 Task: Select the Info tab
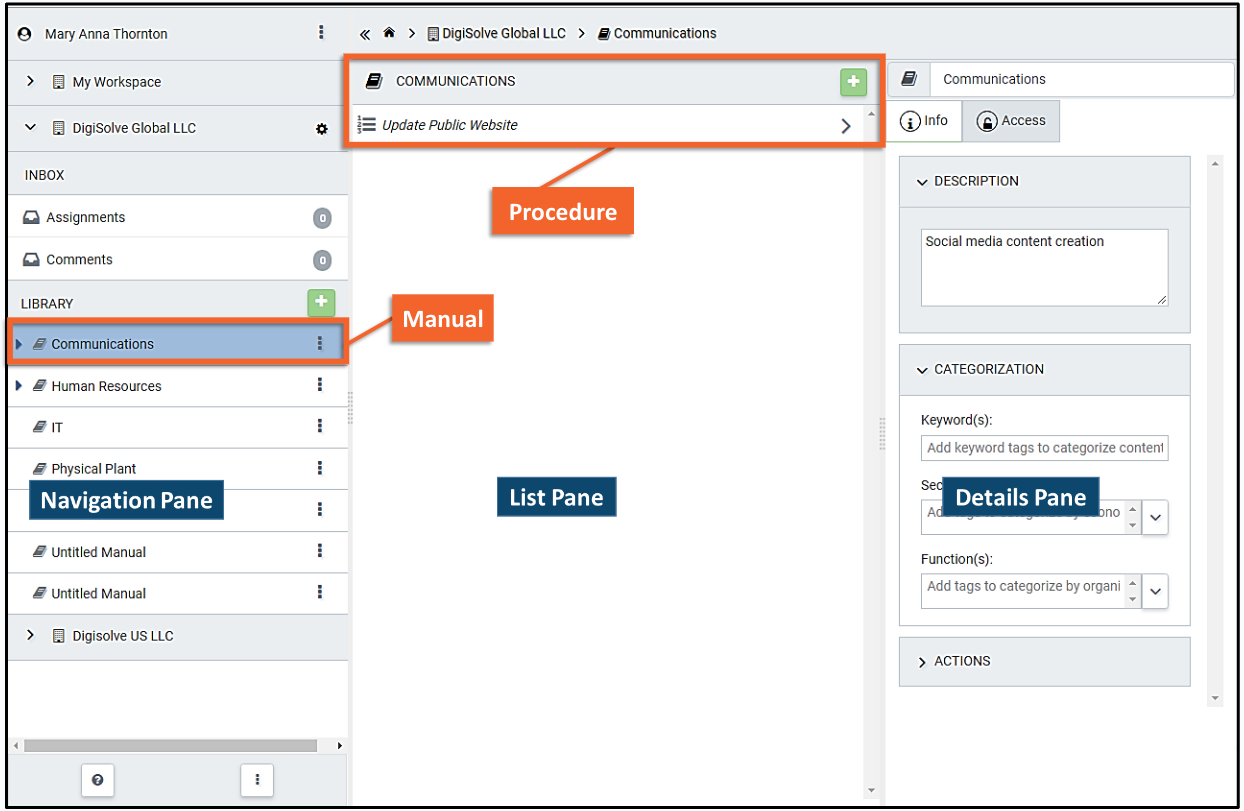(925, 121)
